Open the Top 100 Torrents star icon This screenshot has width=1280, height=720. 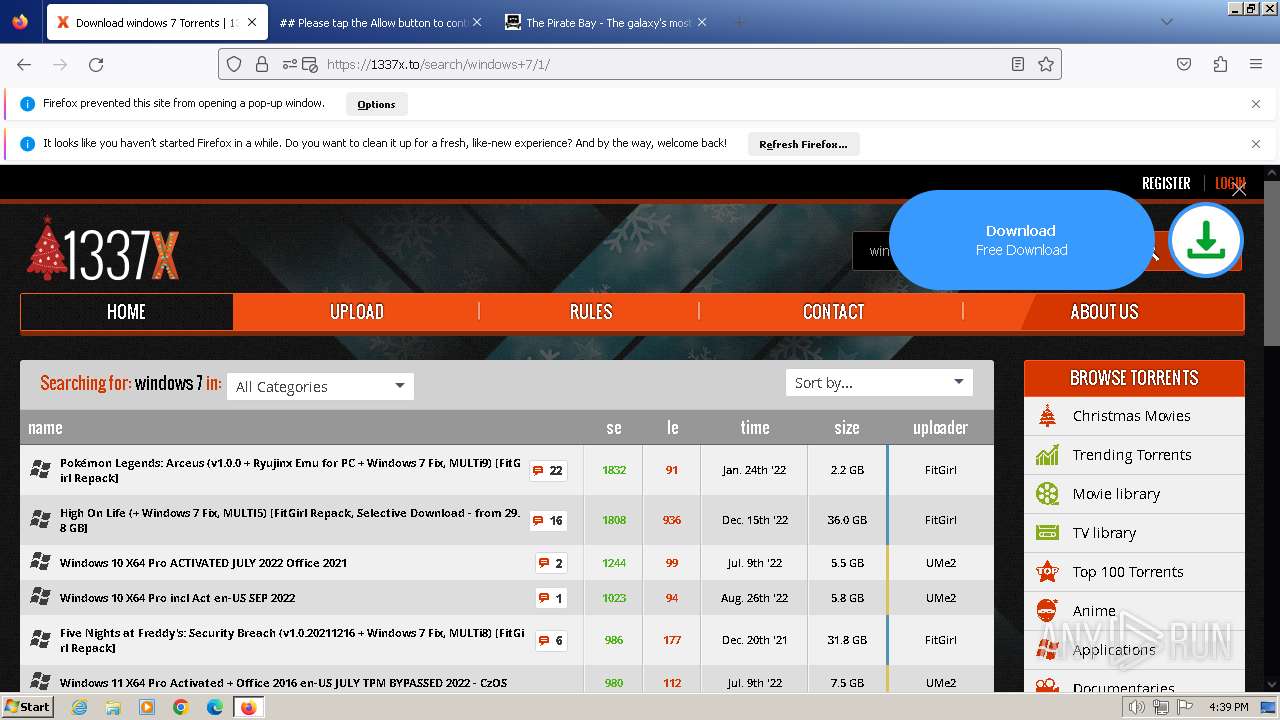pyautogui.click(x=1047, y=572)
